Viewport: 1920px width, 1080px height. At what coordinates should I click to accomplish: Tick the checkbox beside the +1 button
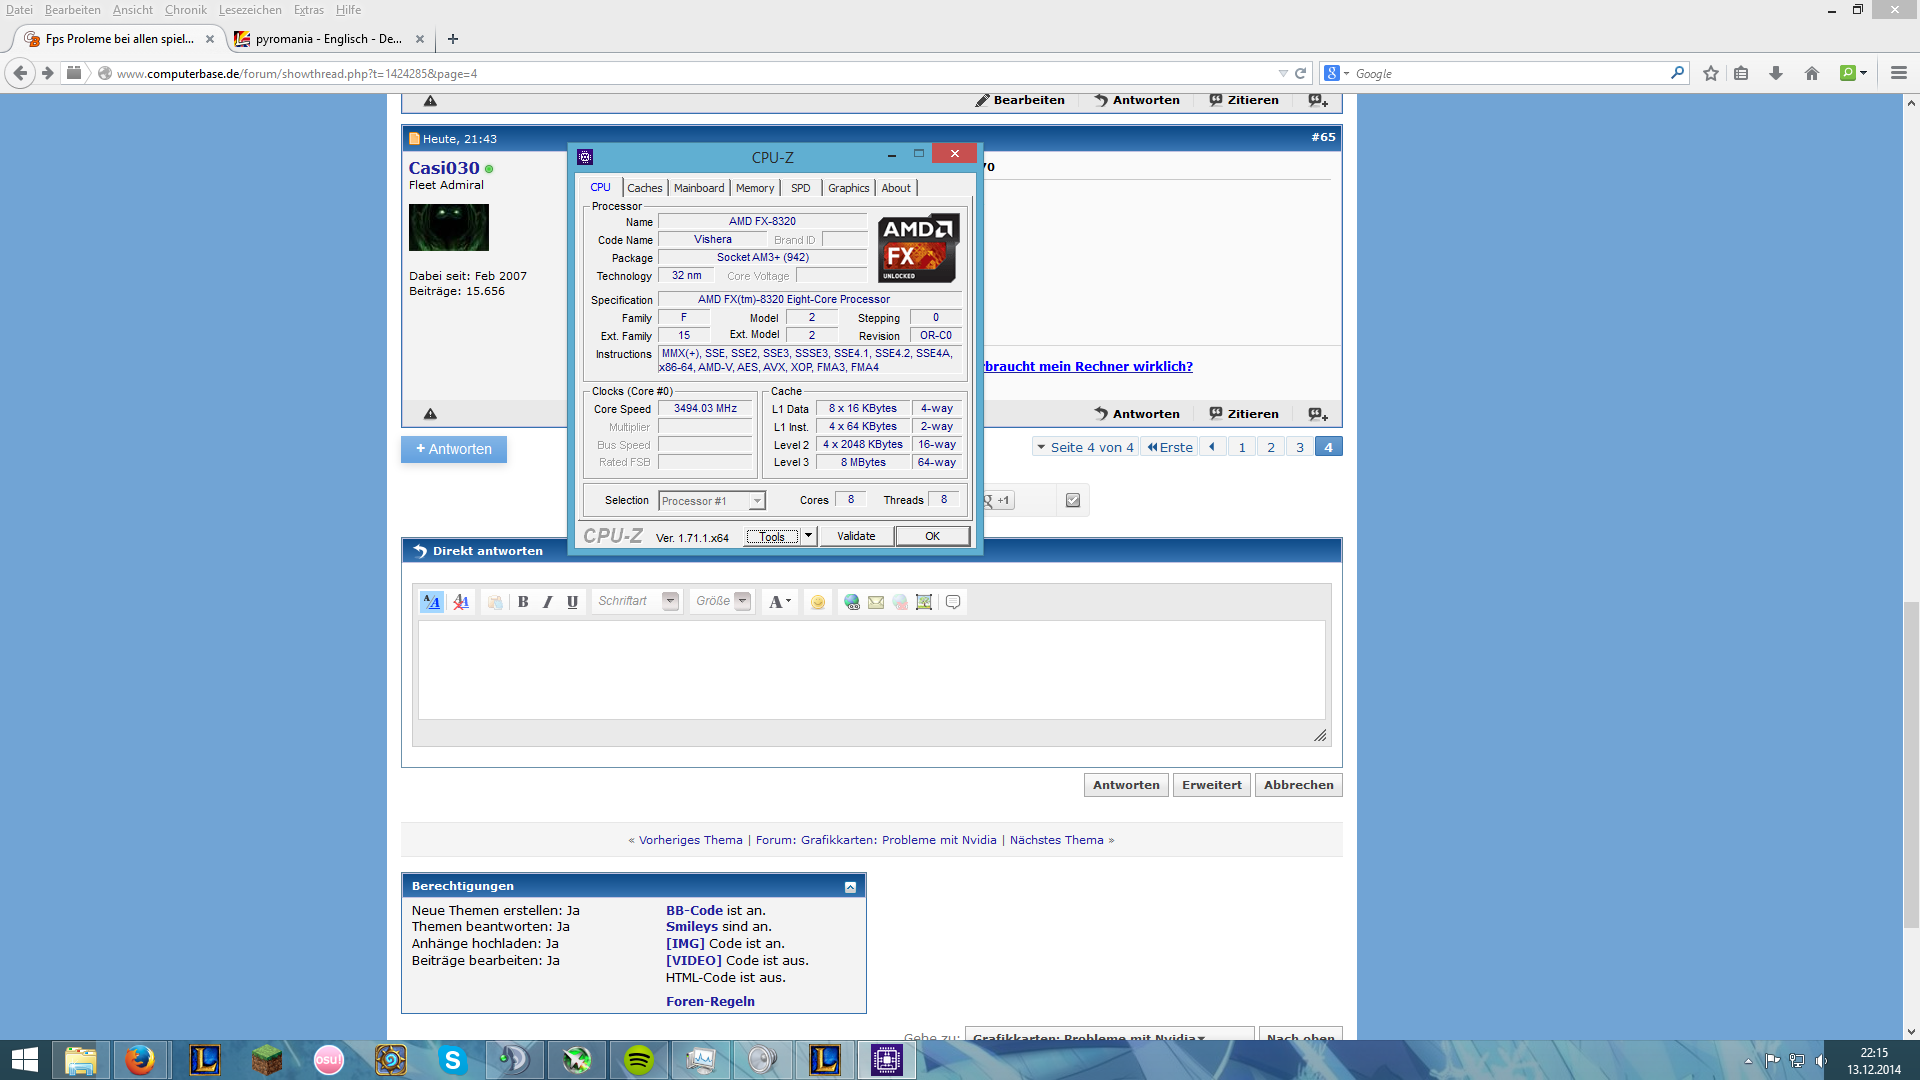(1073, 500)
